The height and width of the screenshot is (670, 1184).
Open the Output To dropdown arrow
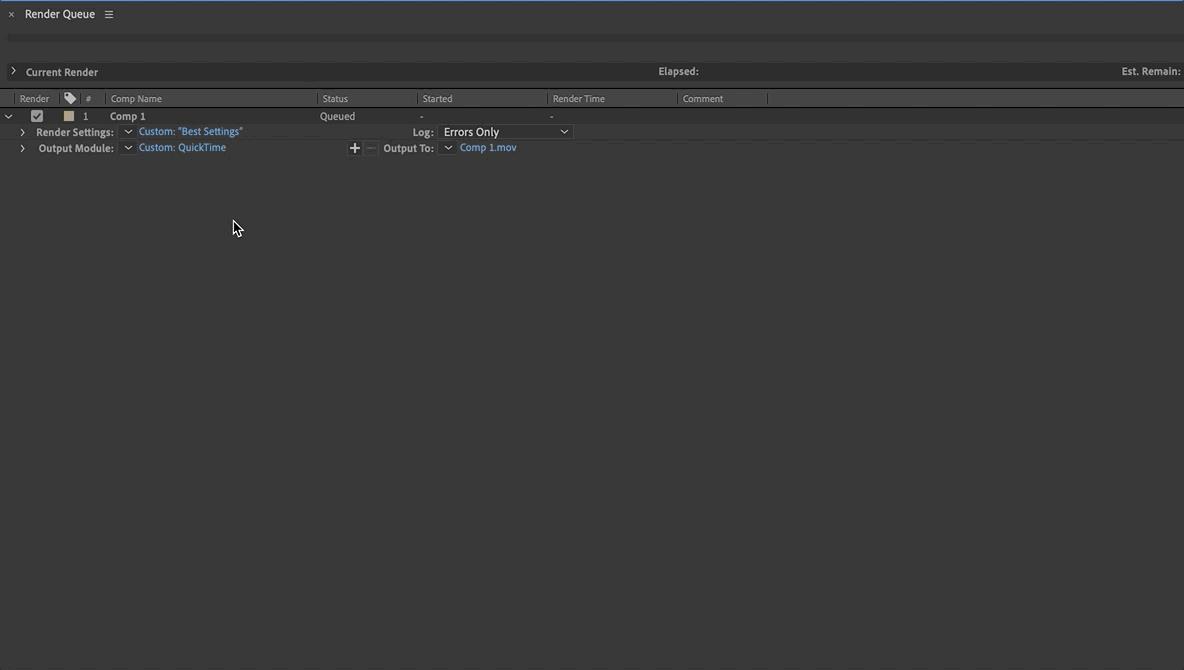(x=448, y=148)
